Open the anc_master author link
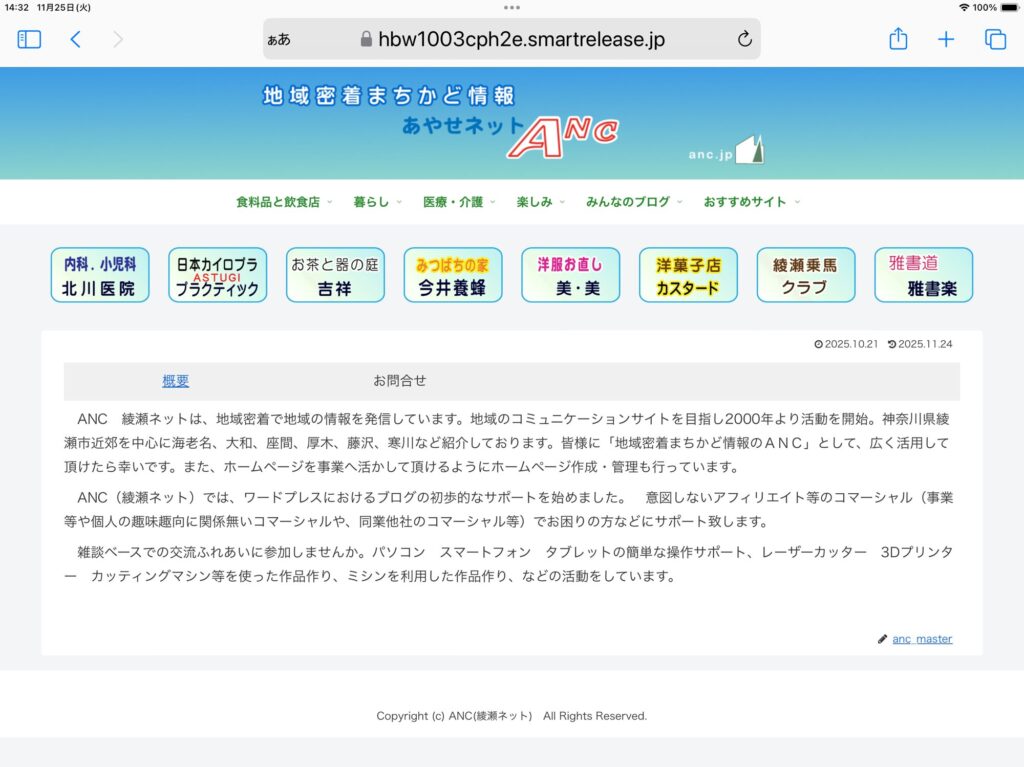This screenshot has width=1024, height=767. point(922,639)
